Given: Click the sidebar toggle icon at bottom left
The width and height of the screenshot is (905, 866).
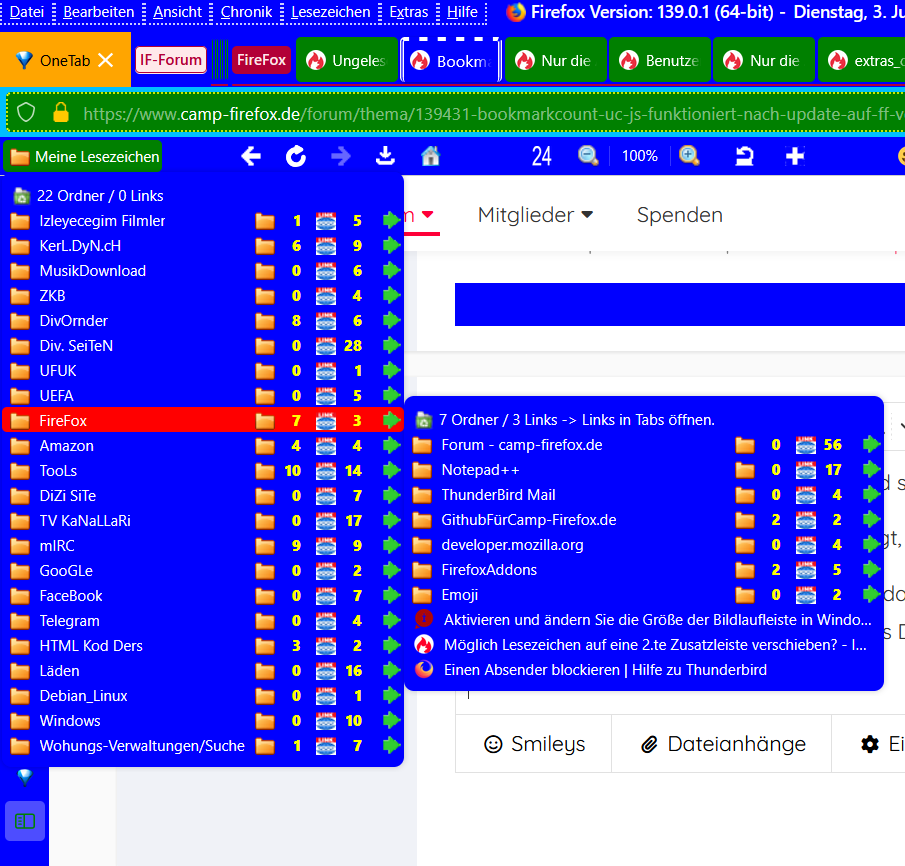Looking at the screenshot, I should (x=25, y=820).
